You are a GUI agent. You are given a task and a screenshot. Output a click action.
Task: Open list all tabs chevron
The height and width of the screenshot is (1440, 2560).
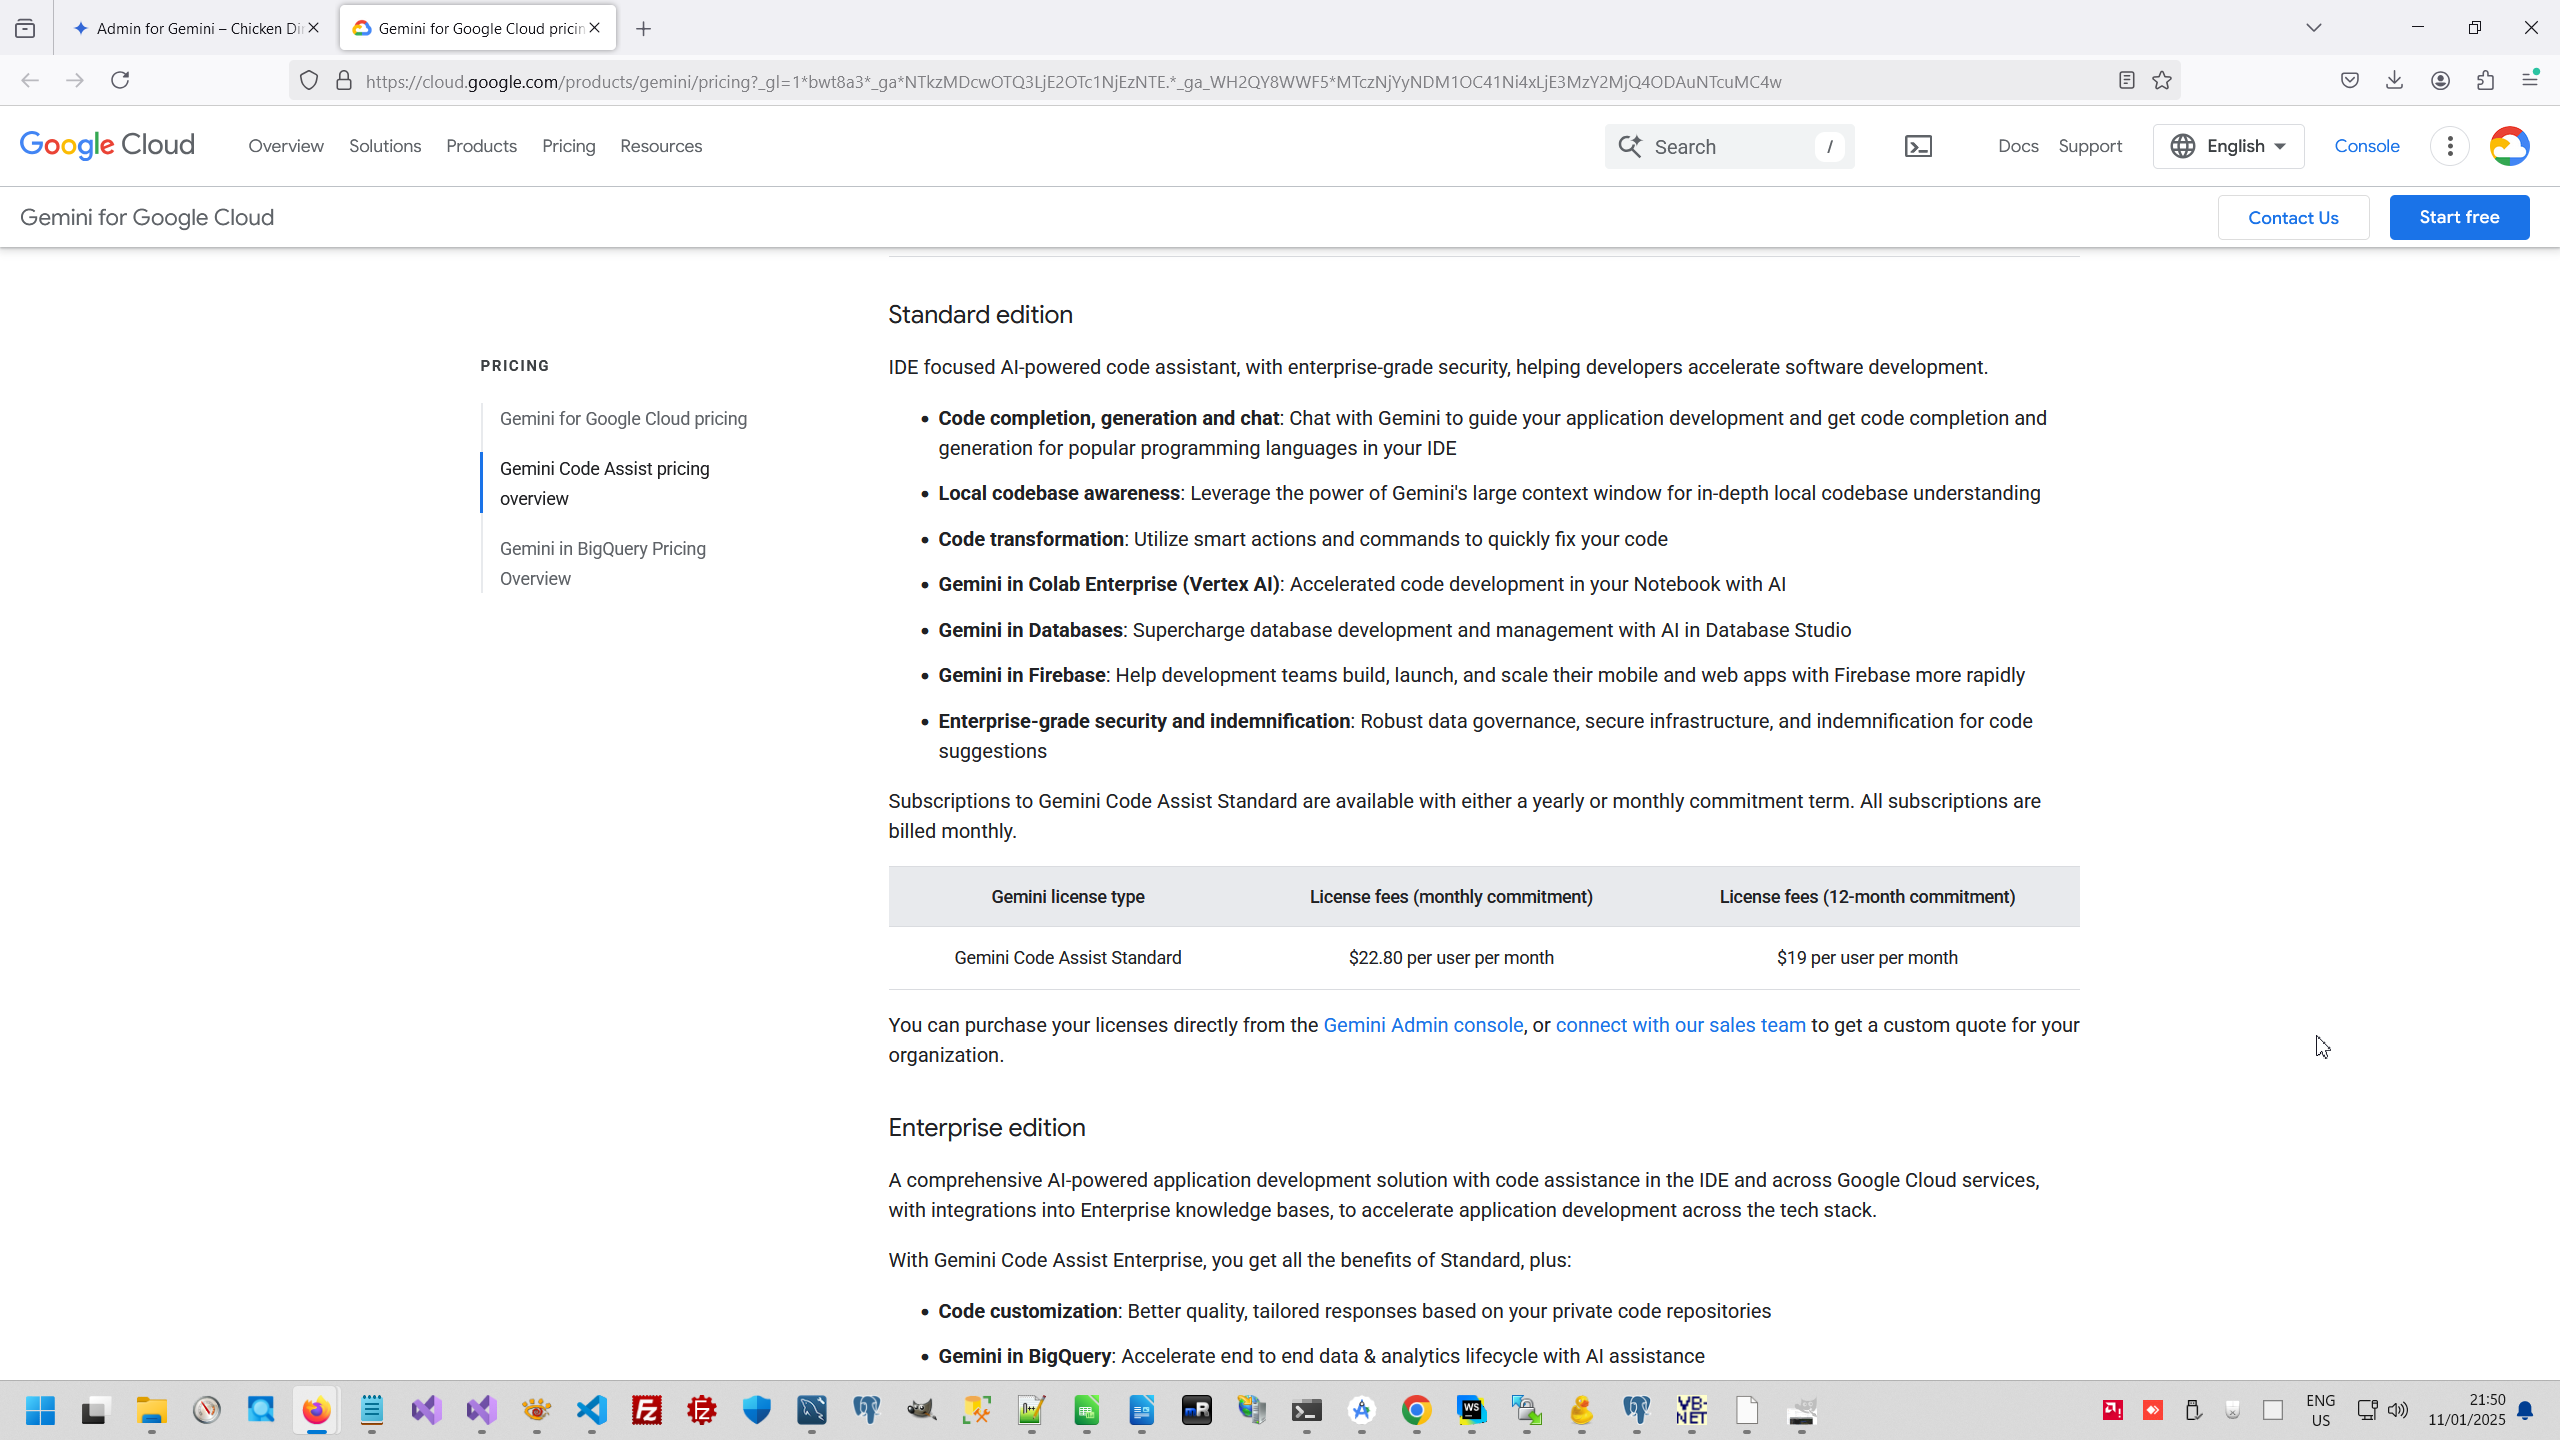coord(2313,28)
